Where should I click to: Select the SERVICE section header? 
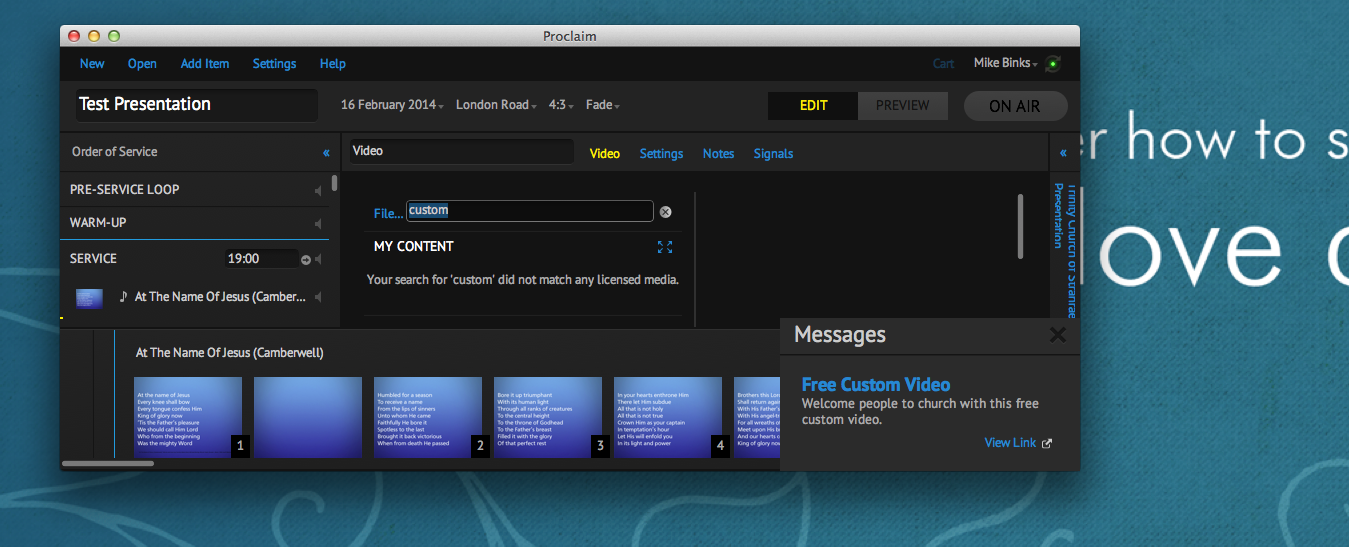coord(93,259)
